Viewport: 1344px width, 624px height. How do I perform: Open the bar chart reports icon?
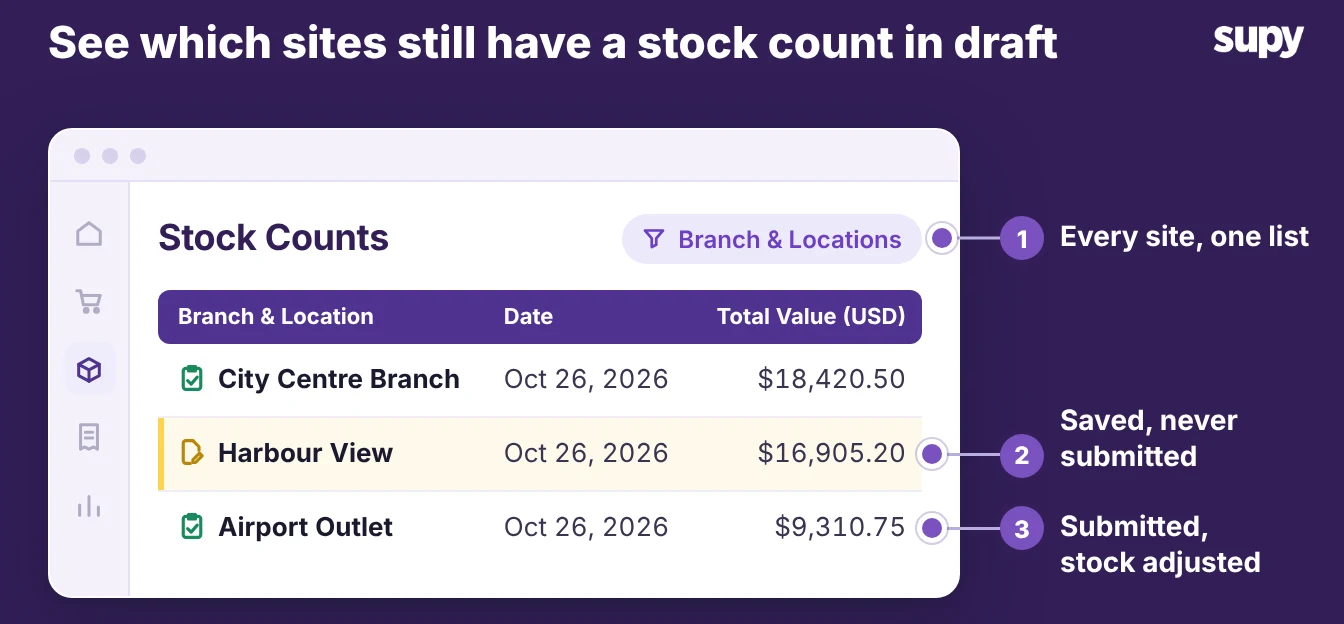pyautogui.click(x=89, y=506)
